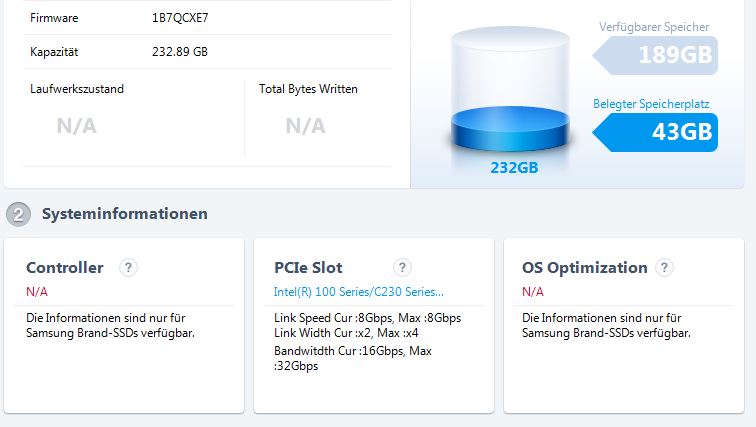The height and width of the screenshot is (427, 756).
Task: Click the blue disk cylinder graphic
Action: pyautogui.click(x=510, y=90)
